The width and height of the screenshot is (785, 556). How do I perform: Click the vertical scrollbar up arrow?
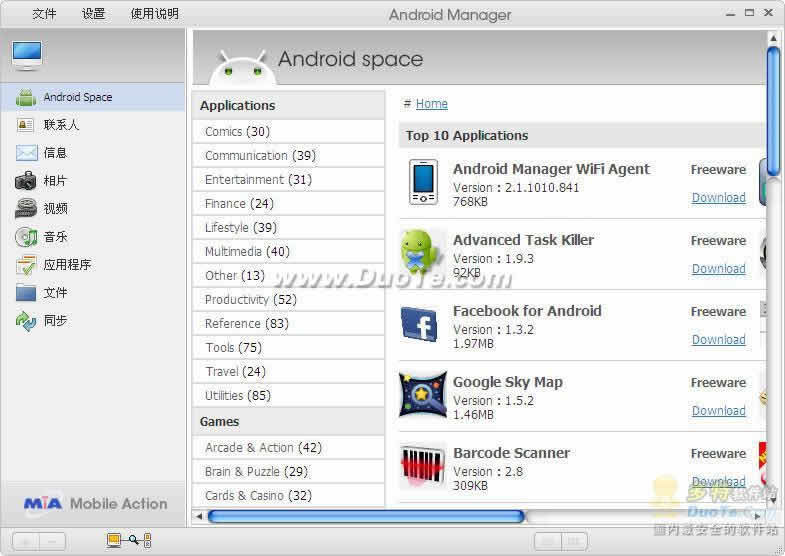(x=773, y=38)
